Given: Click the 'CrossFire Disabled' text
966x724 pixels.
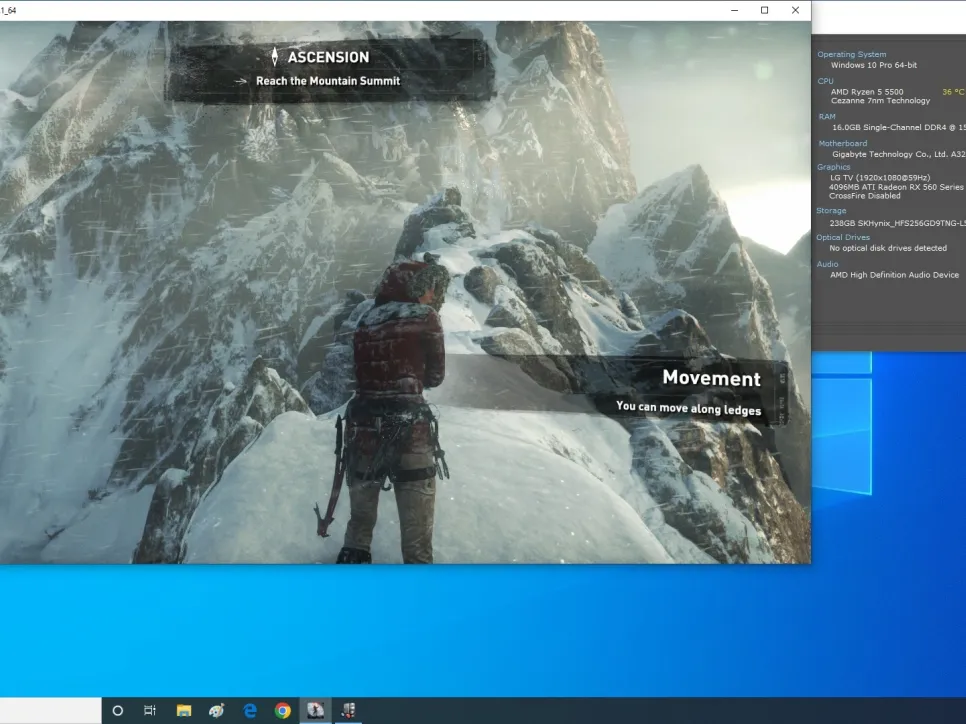Looking at the screenshot, I should click(x=864, y=196).
